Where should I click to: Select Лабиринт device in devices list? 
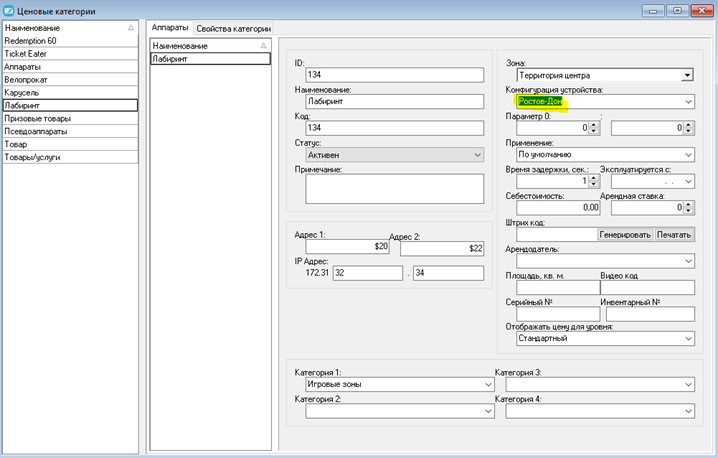211,59
